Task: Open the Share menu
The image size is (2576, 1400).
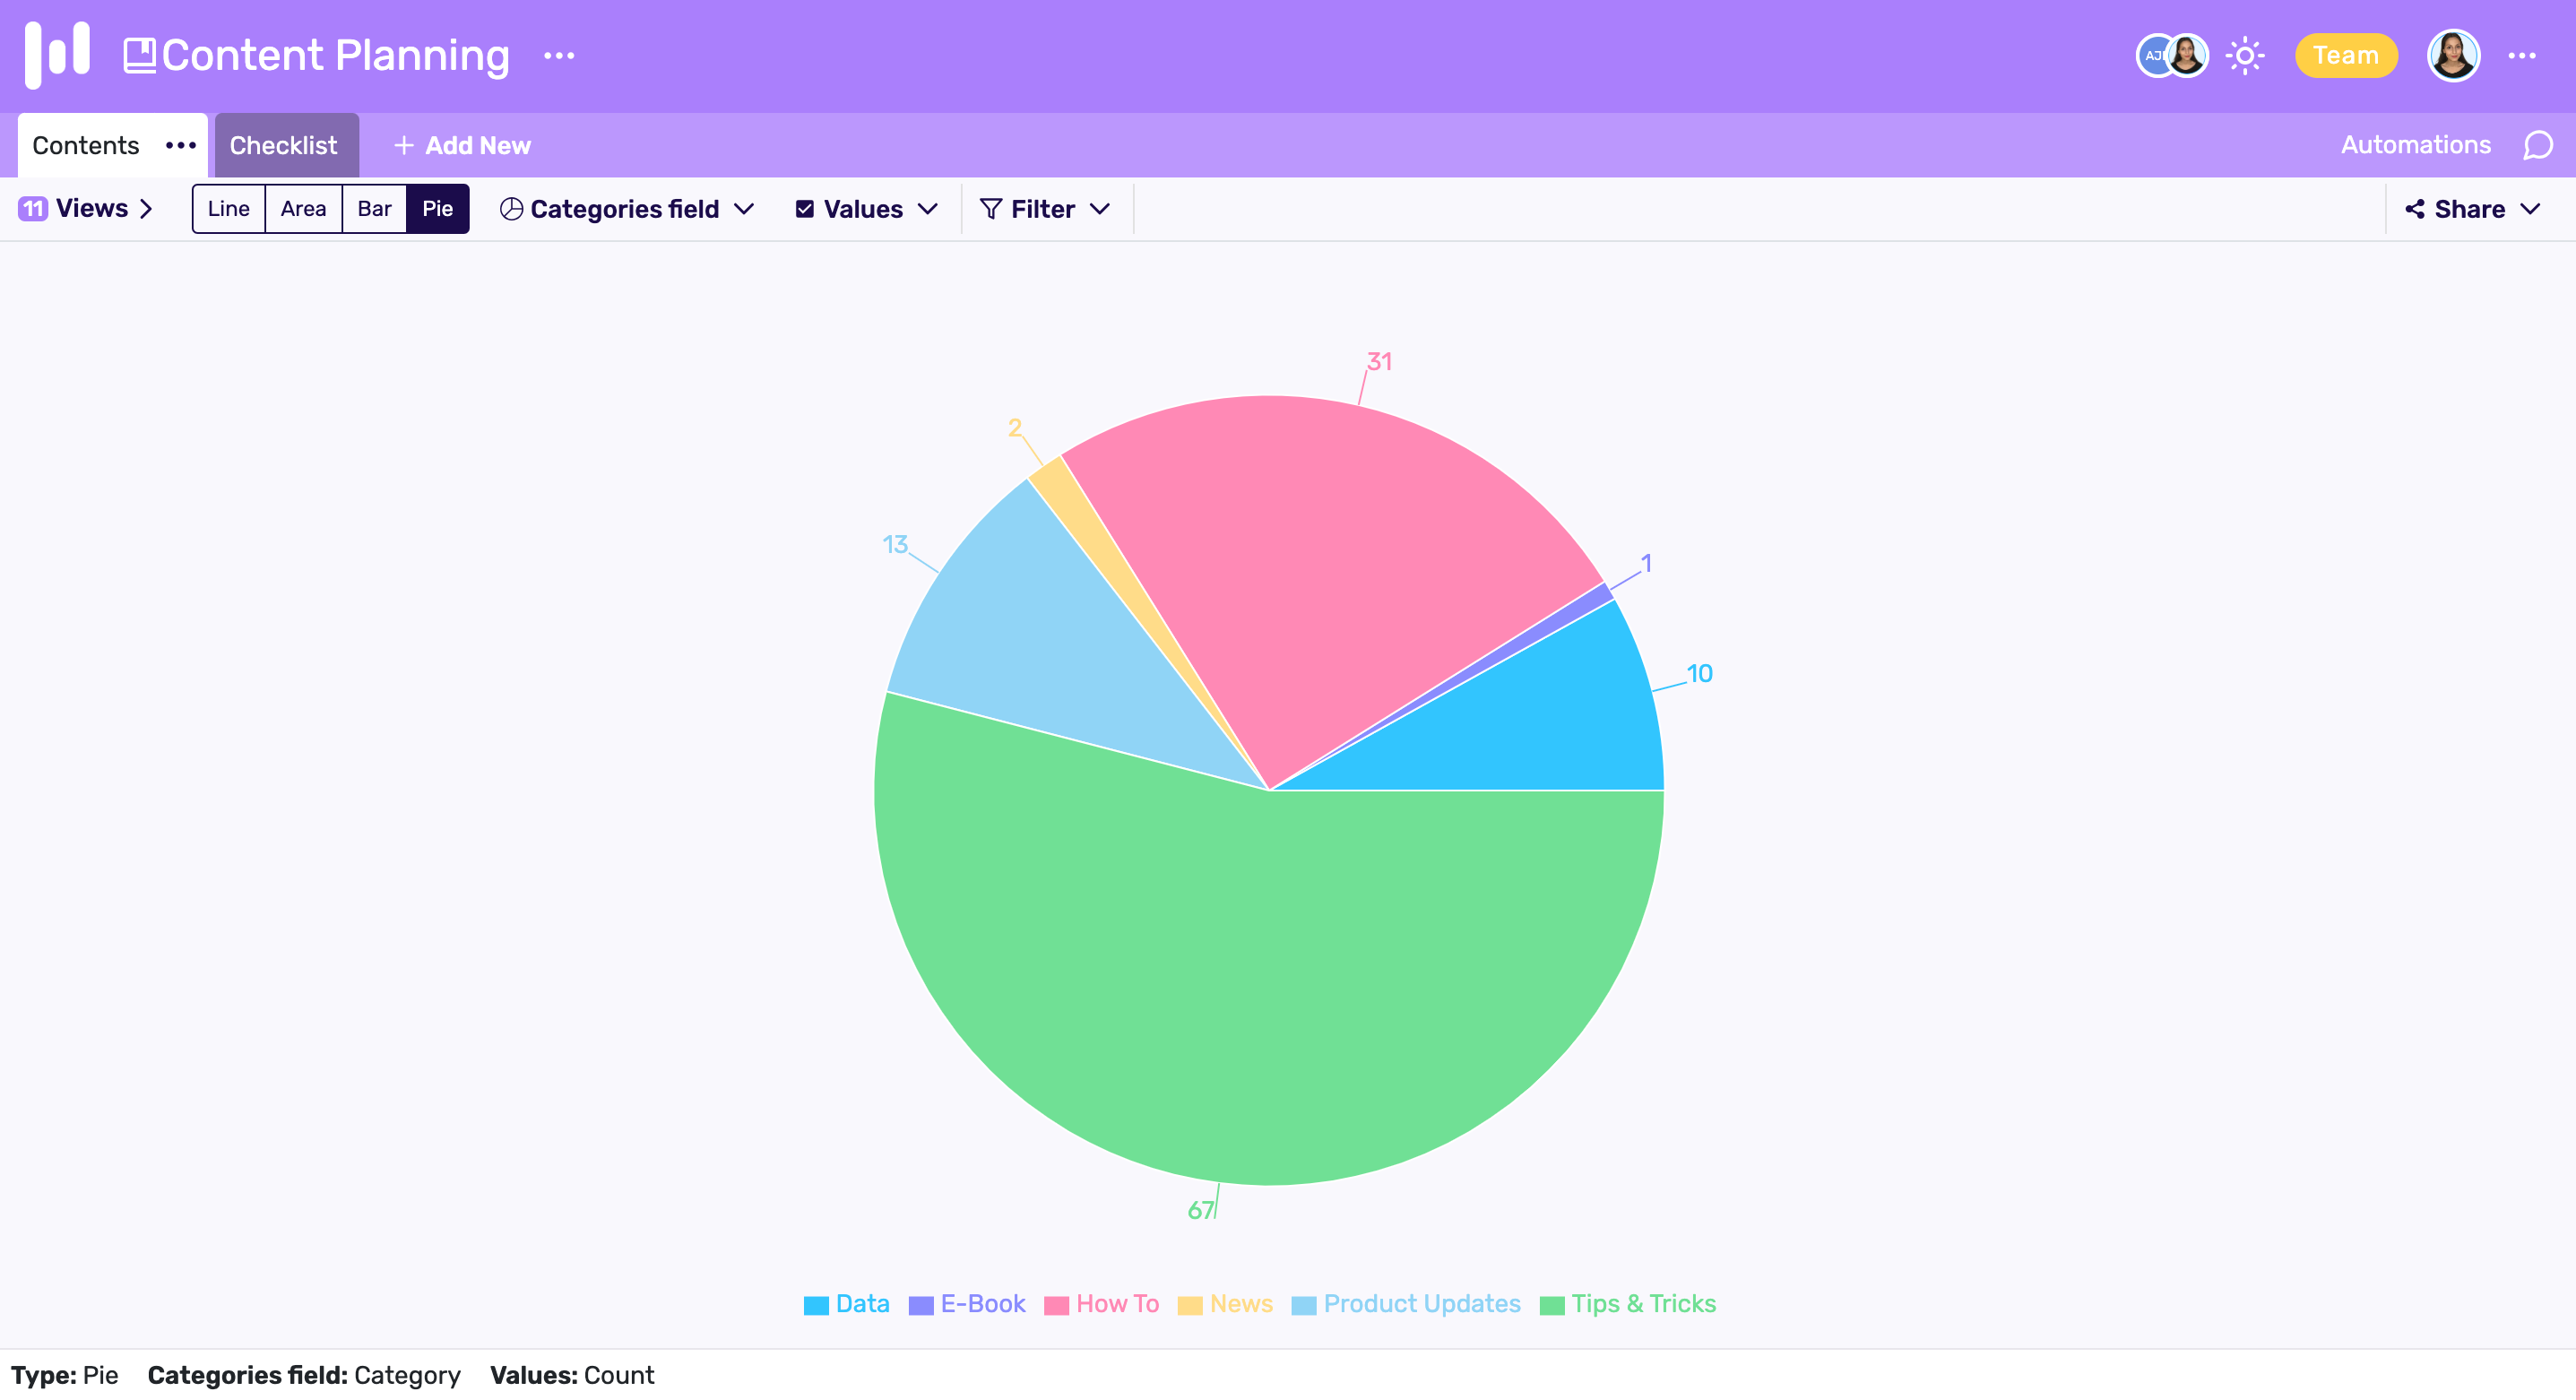Action: coord(2475,209)
